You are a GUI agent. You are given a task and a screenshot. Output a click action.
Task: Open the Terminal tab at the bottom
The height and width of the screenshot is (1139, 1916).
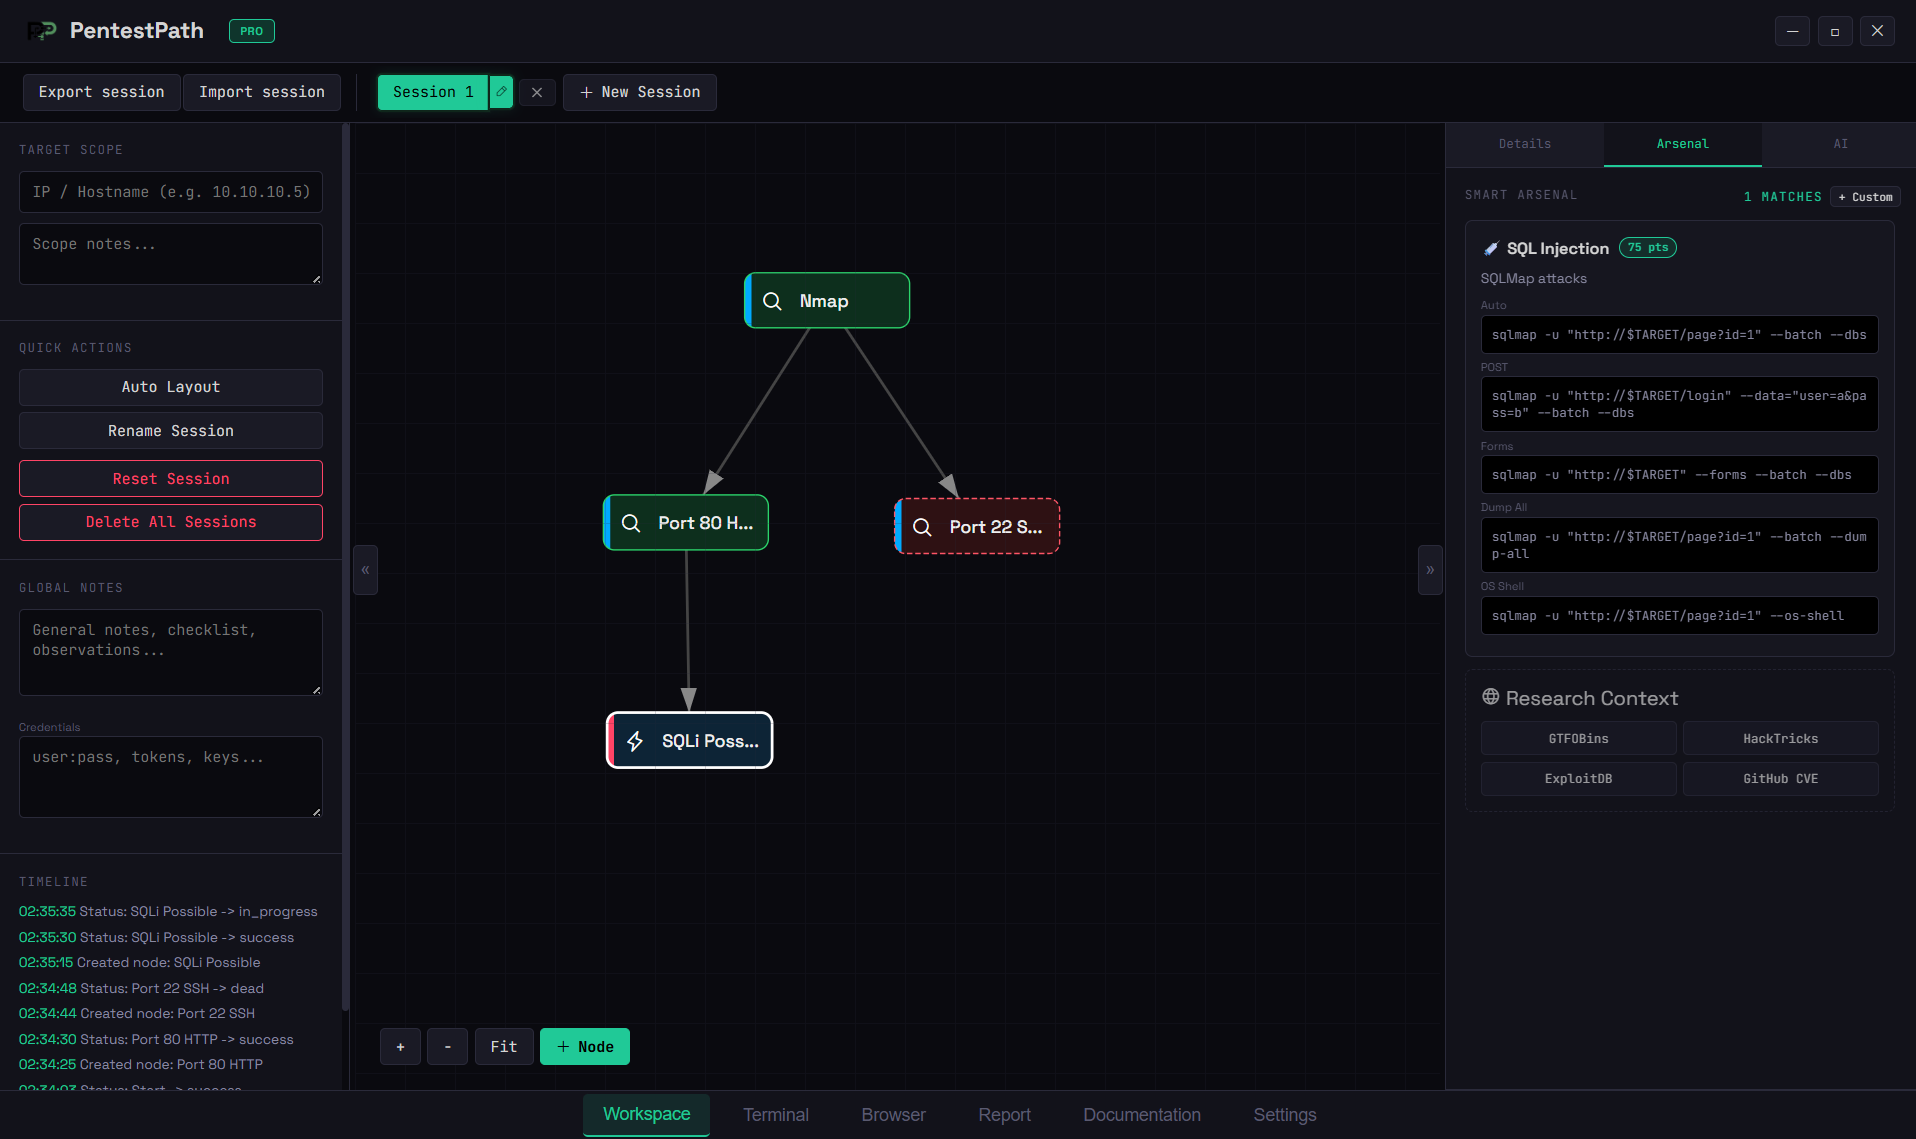tap(775, 1114)
